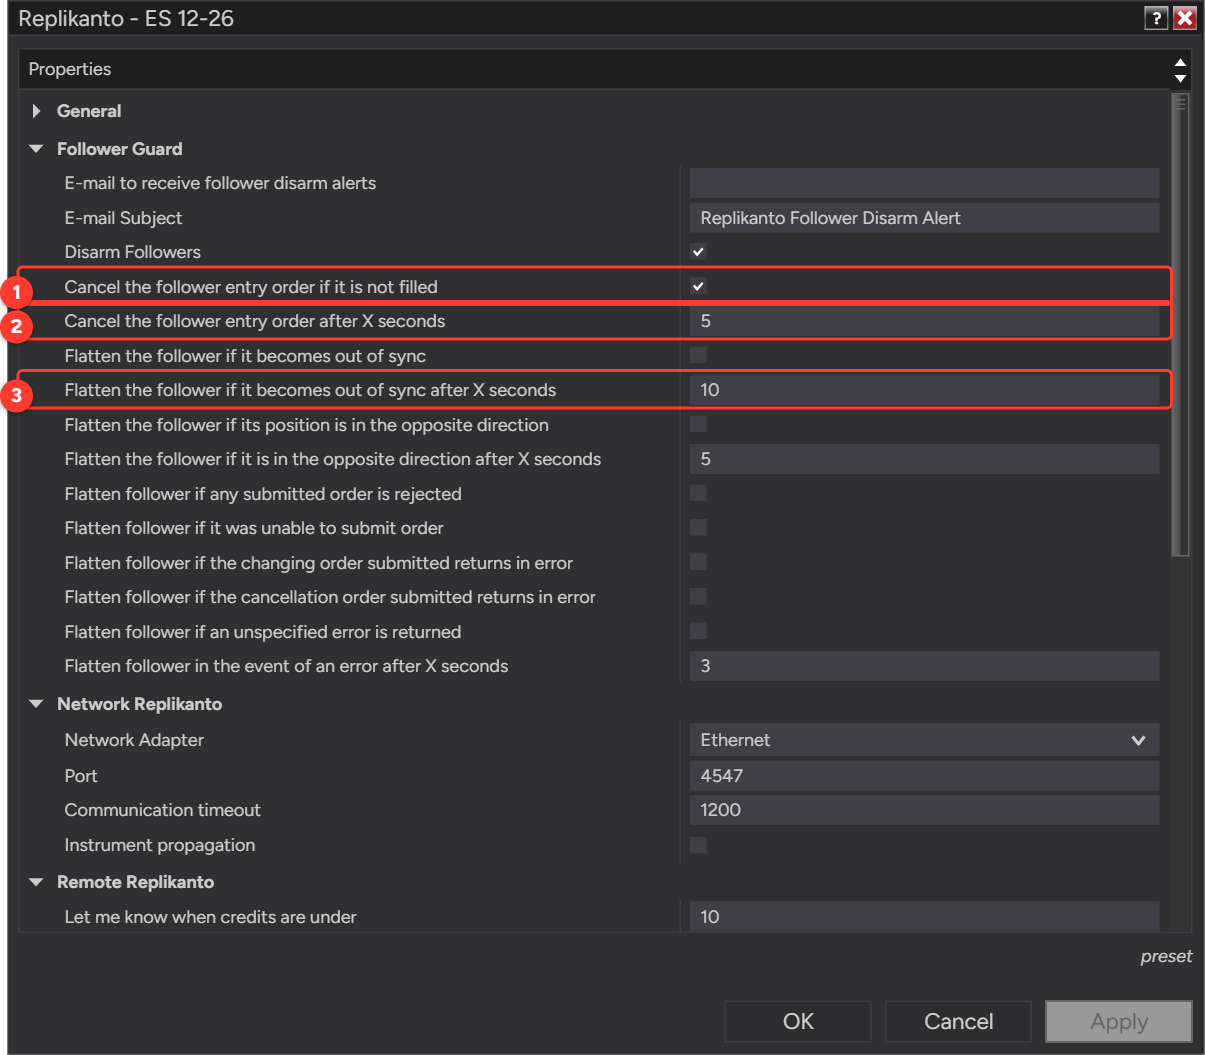Click the vertical scrollbar thumb
The height and width of the screenshot is (1055, 1205).
click(x=1180, y=325)
